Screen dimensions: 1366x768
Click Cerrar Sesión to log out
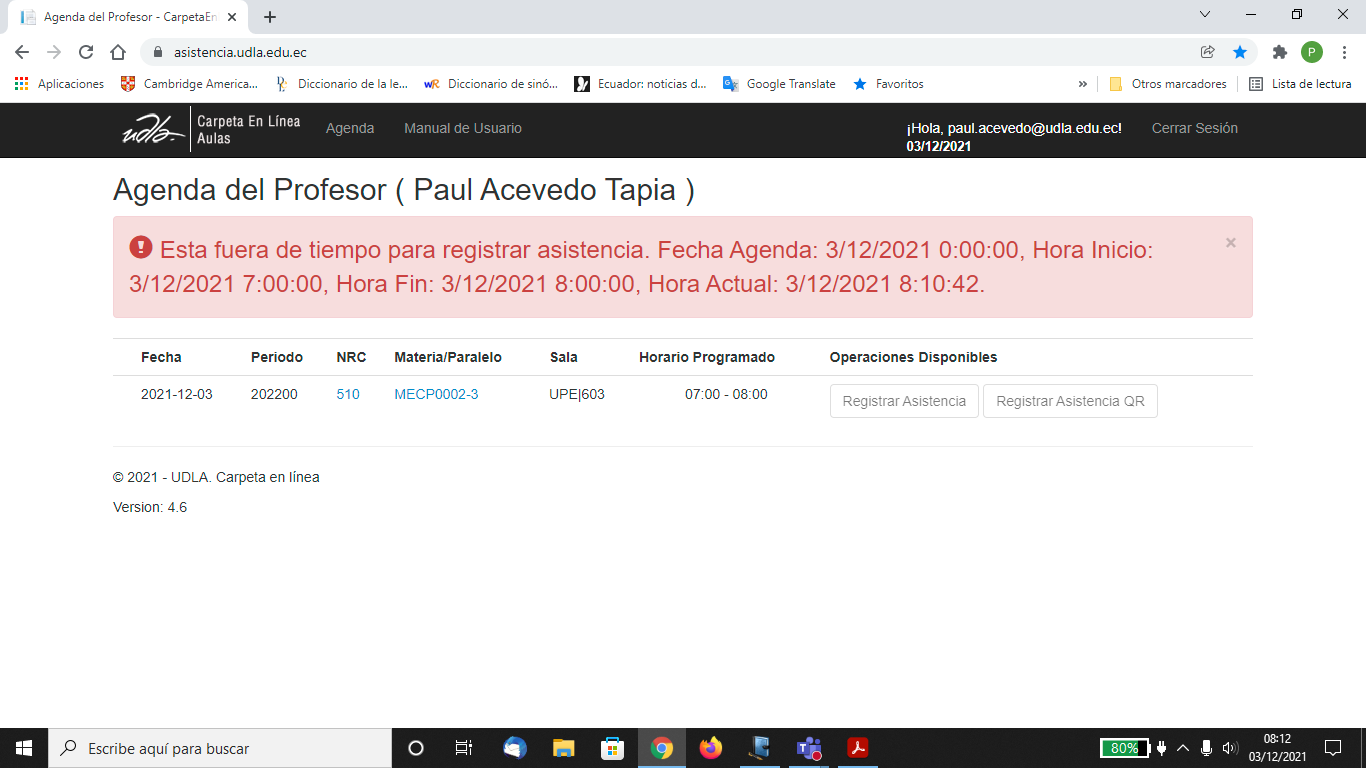coord(1194,128)
